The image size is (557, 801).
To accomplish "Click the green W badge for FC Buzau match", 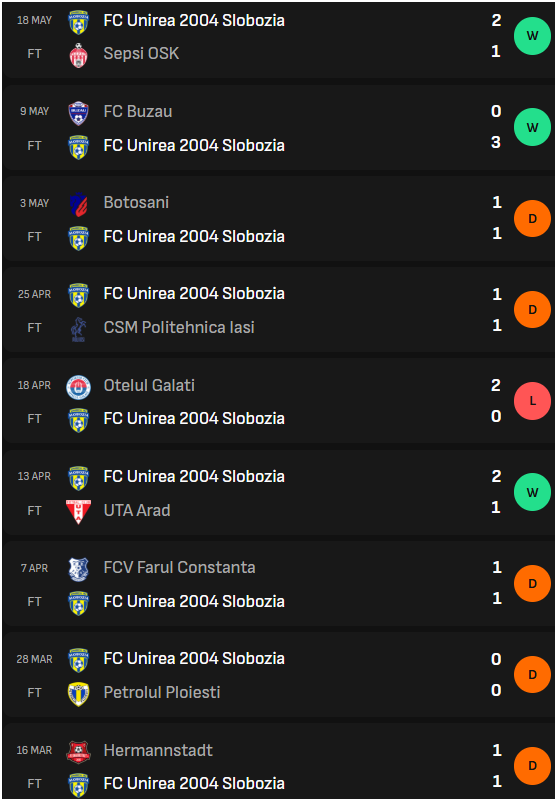I will (532, 127).
